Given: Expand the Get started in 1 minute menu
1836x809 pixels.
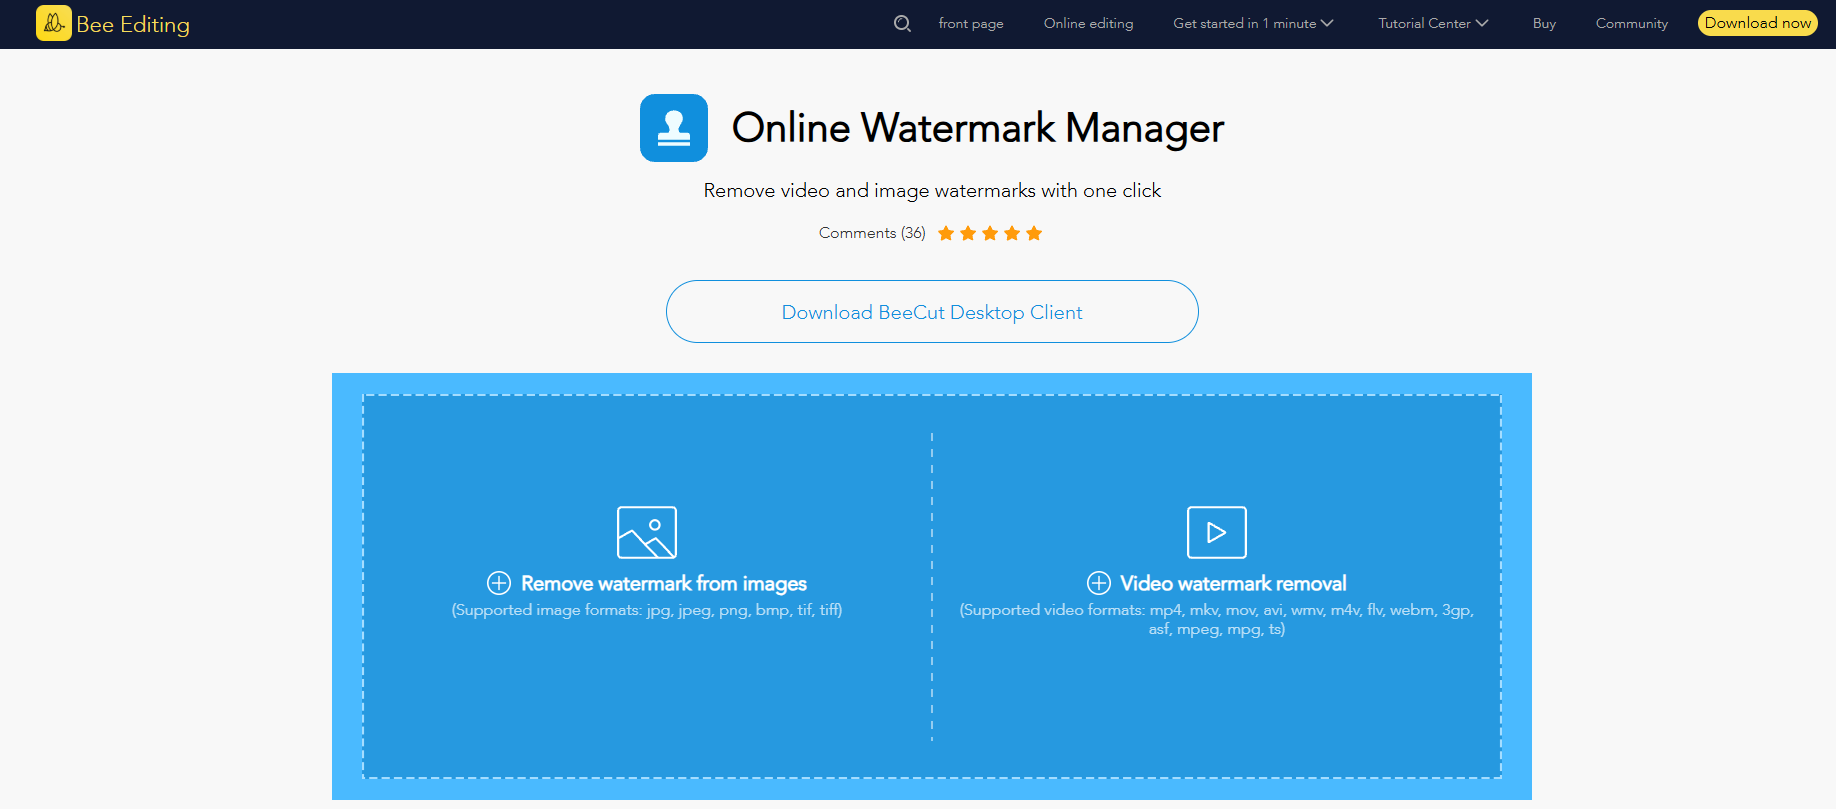Looking at the screenshot, I should click(1253, 23).
